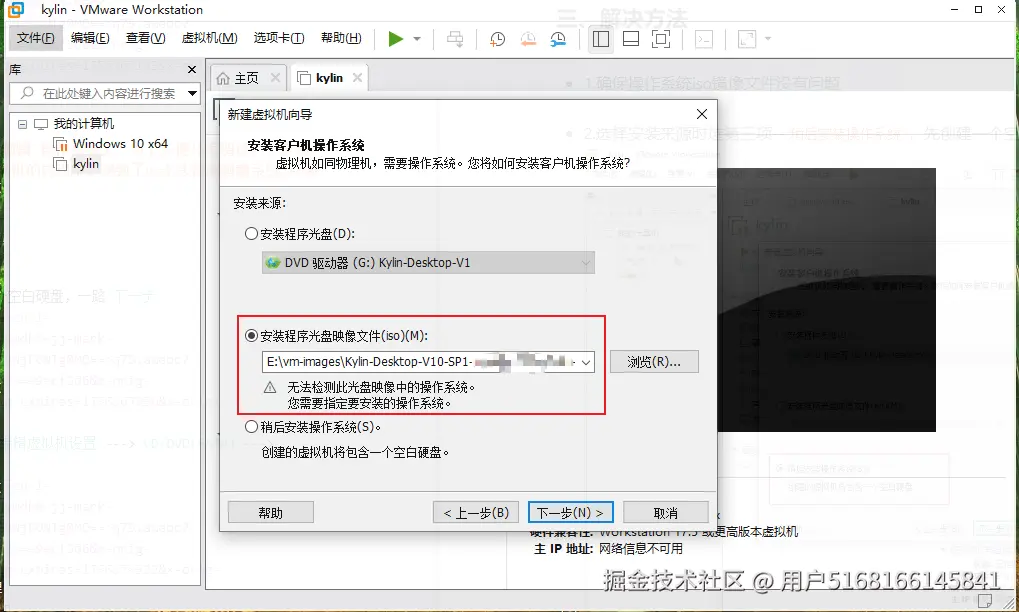This screenshot has width=1019, height=612.
Task: Close the 主页 tab
Action: 276,78
